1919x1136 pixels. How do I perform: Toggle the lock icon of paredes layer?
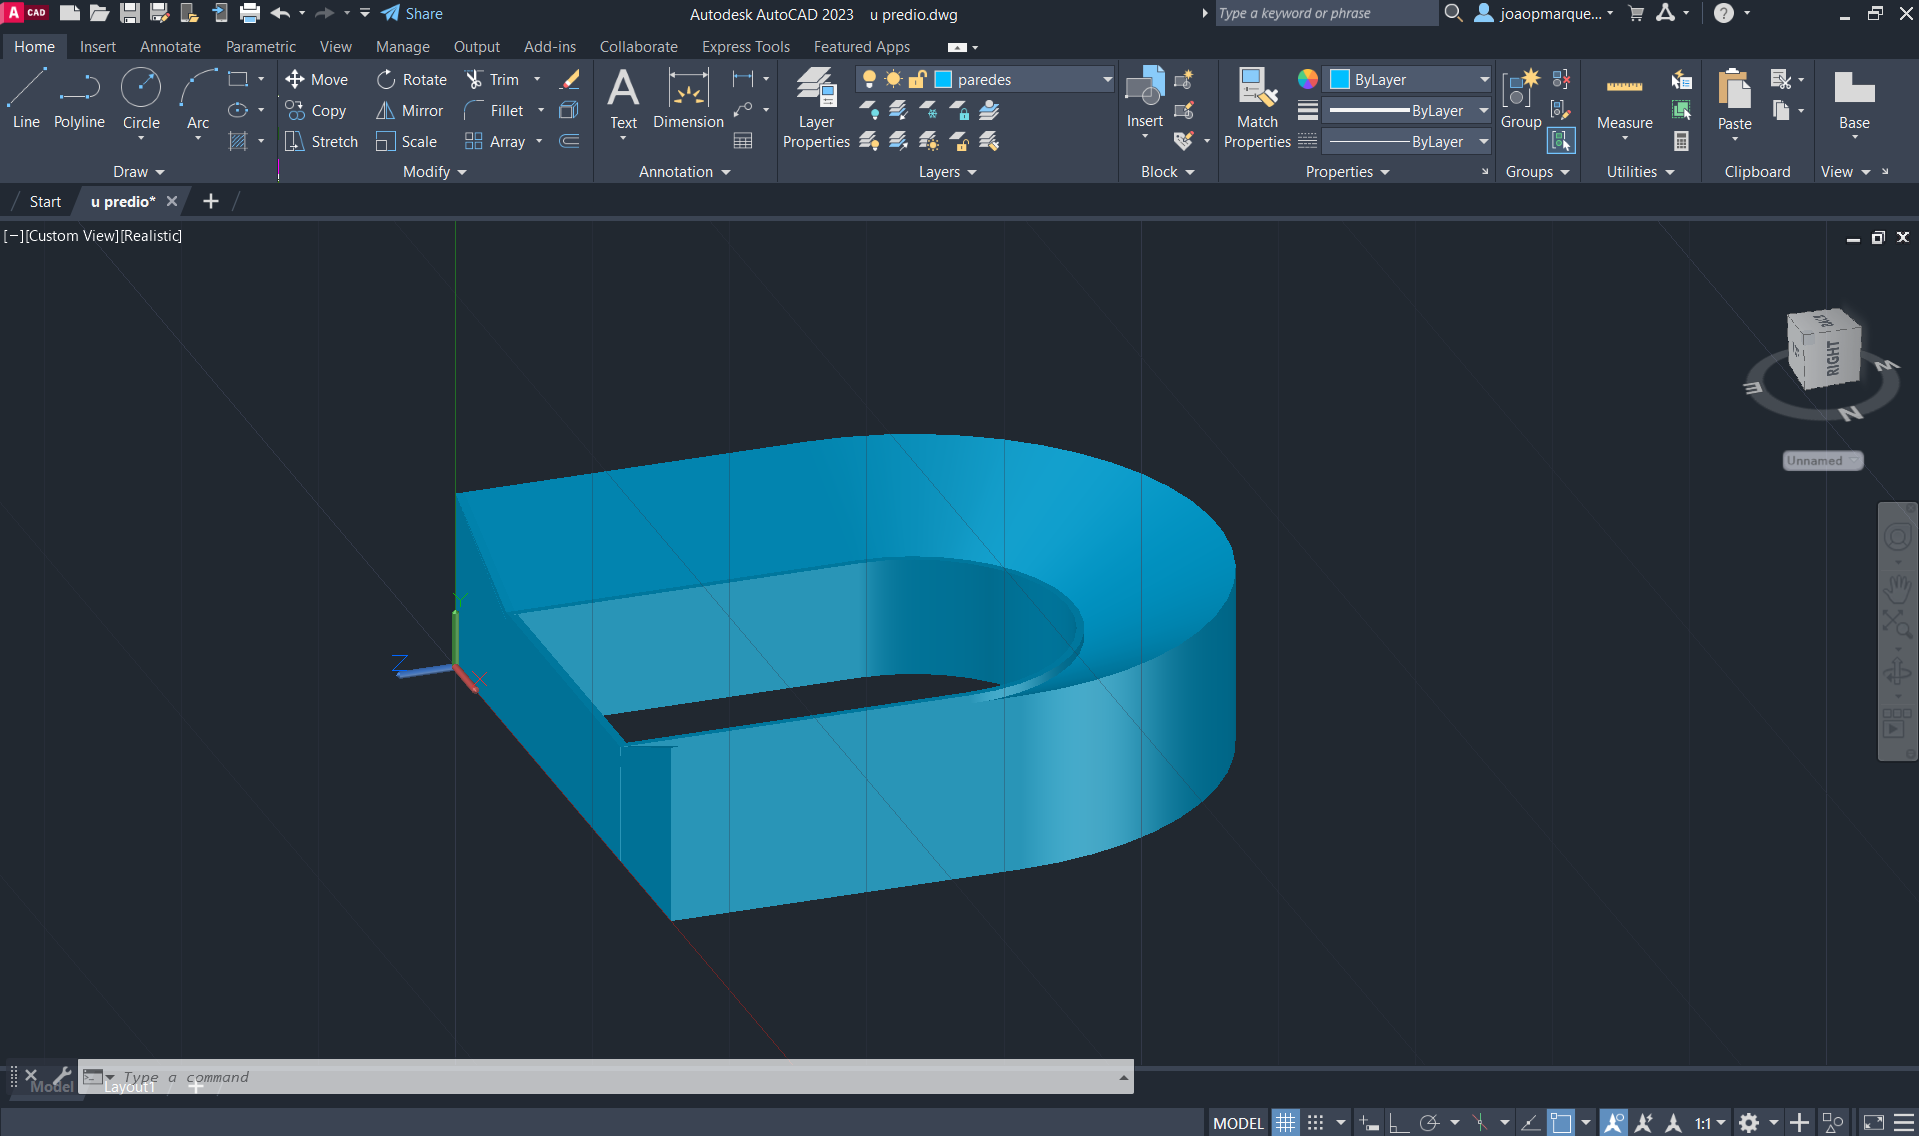pyautogui.click(x=917, y=79)
